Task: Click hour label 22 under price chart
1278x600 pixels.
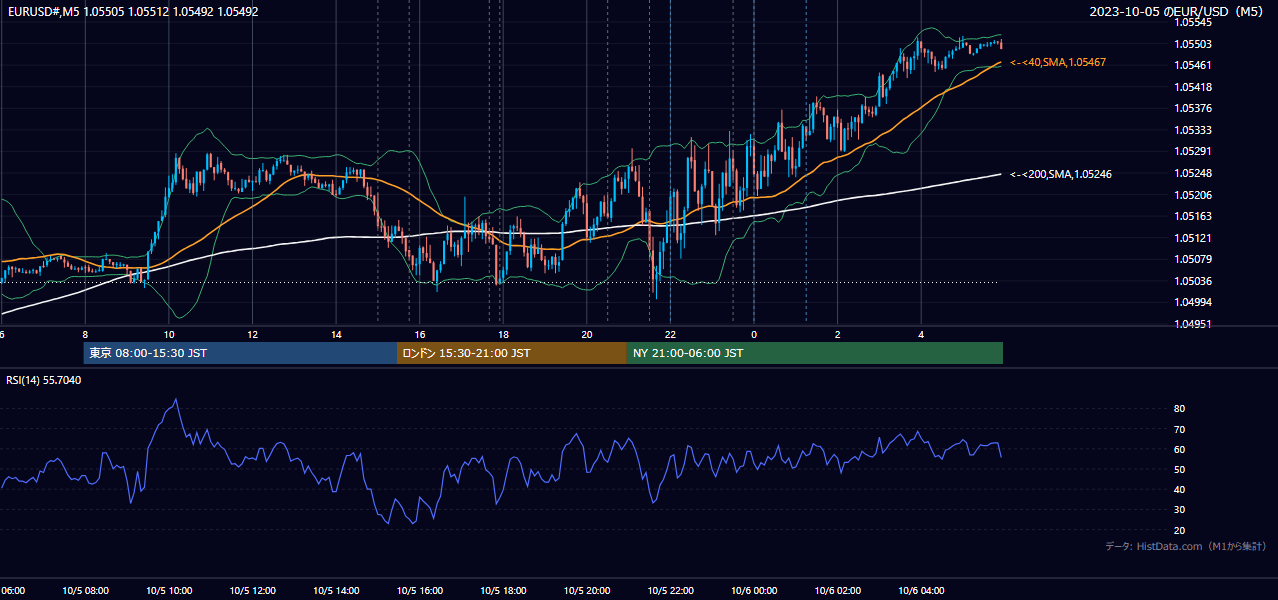Action: point(670,334)
